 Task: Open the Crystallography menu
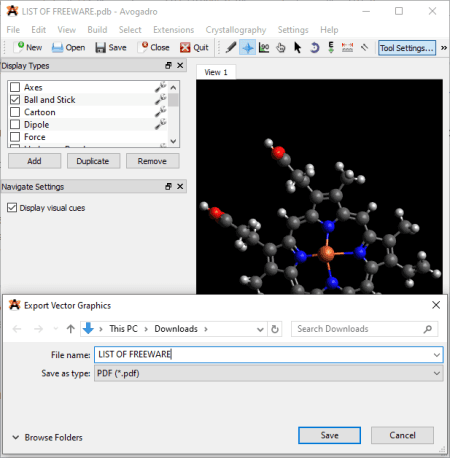236,30
